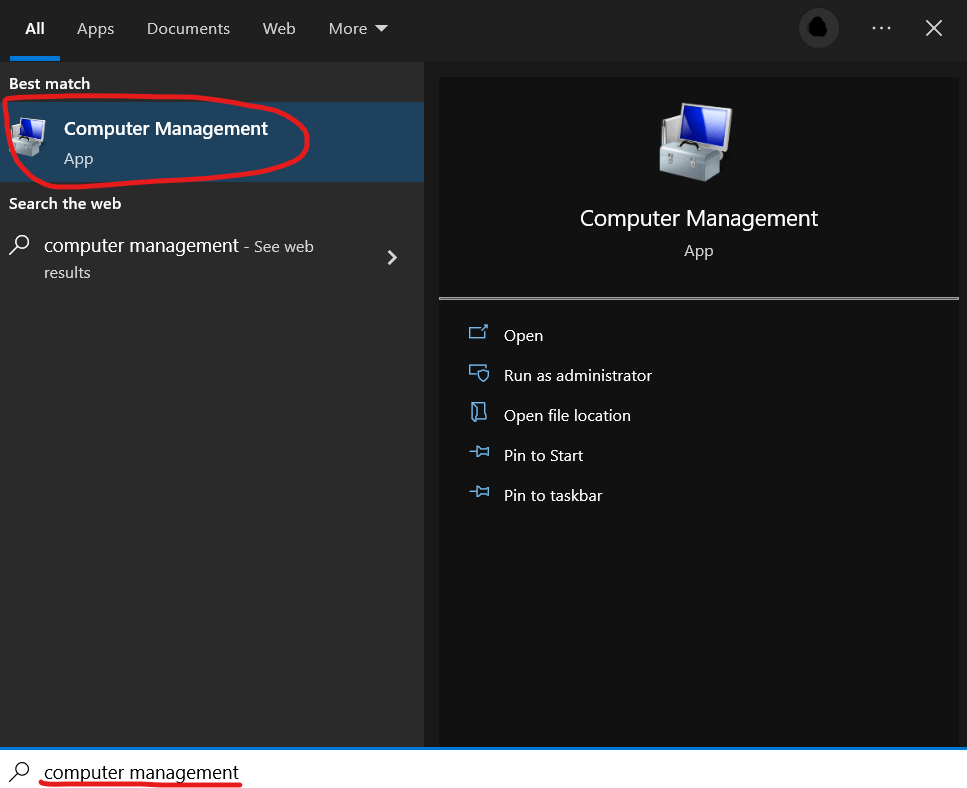
Task: Click the Computer Management toolbox icon in results
Action: [28, 137]
